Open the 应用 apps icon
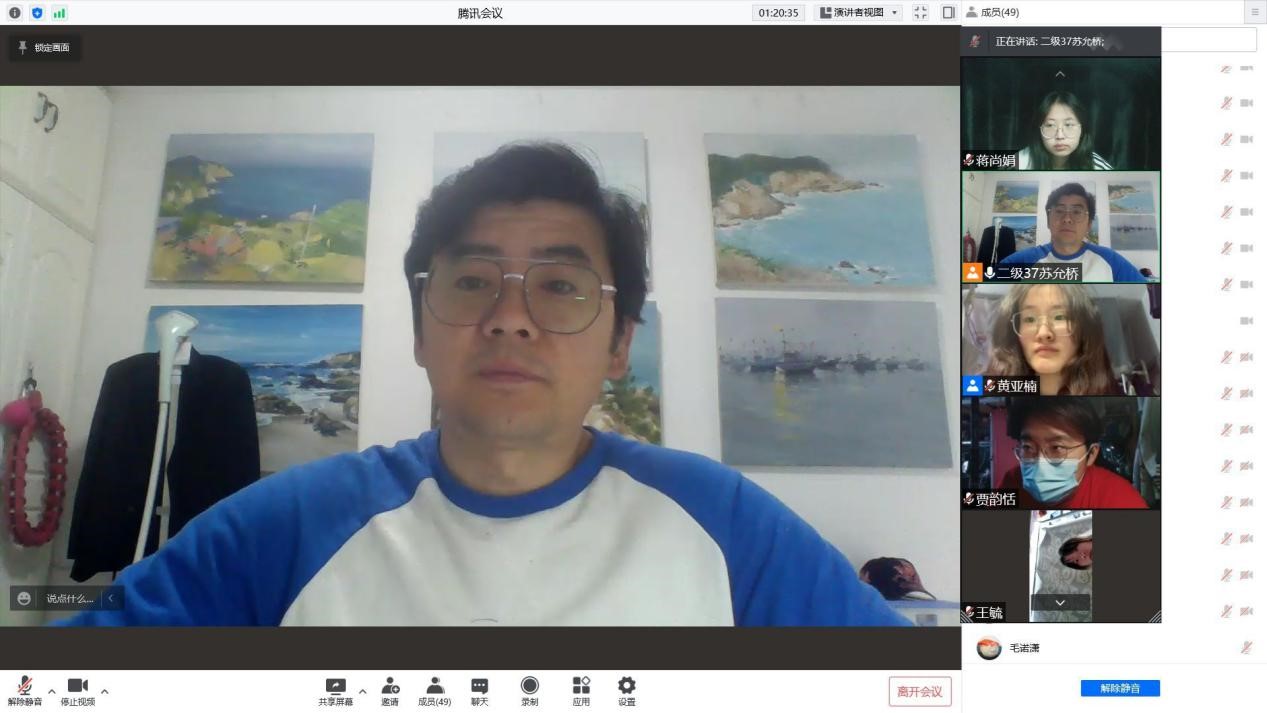The width and height of the screenshot is (1267, 713). click(x=581, y=690)
